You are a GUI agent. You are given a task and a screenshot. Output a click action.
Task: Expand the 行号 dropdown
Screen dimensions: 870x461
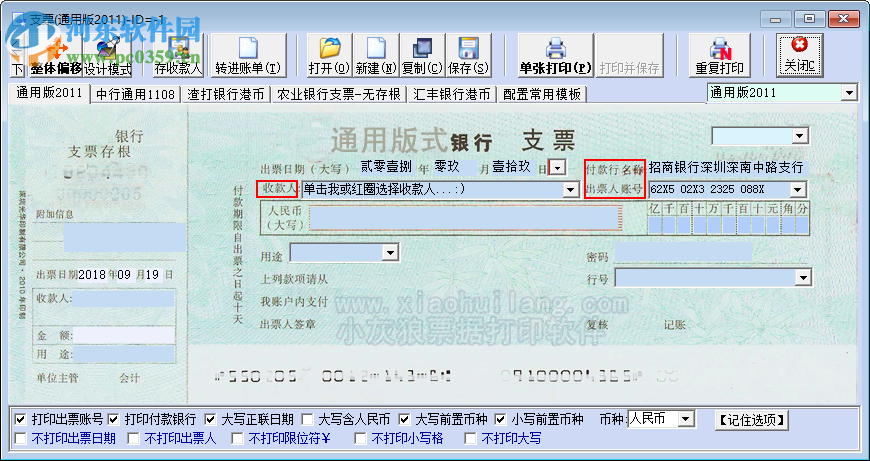coord(803,277)
